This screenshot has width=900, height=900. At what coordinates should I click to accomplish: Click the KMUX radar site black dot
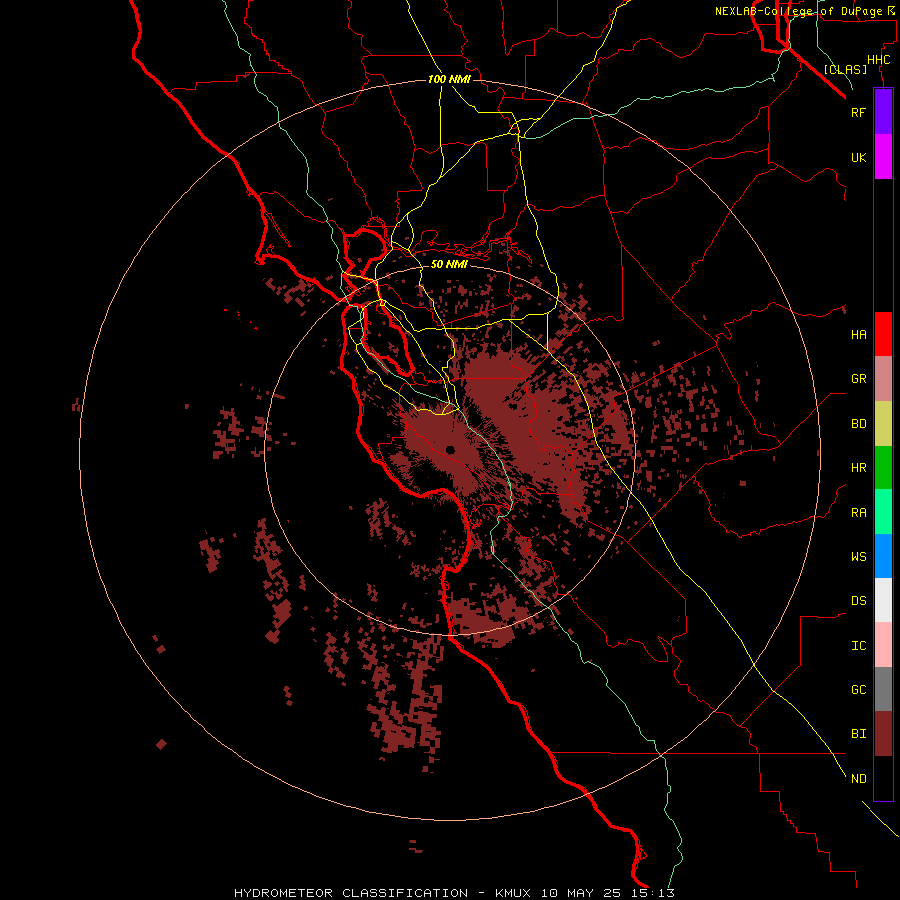(450, 449)
